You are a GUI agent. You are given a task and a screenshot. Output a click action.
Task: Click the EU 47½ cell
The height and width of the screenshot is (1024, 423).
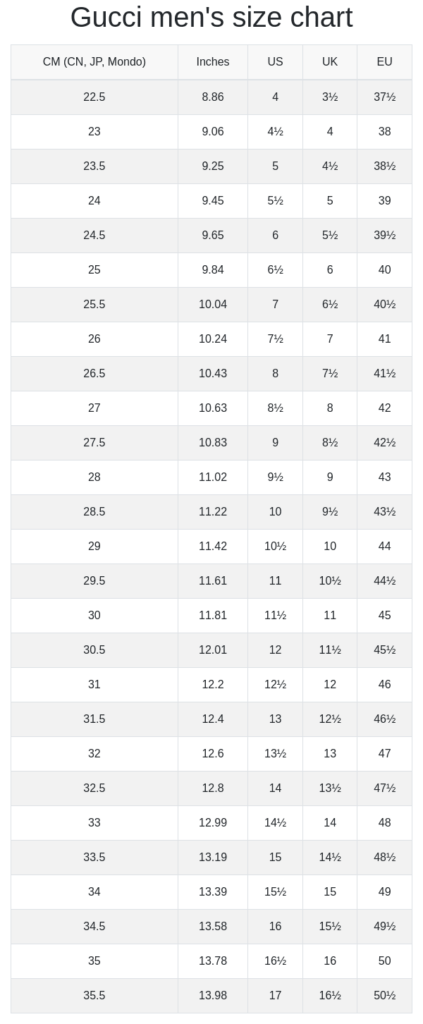coord(384,788)
